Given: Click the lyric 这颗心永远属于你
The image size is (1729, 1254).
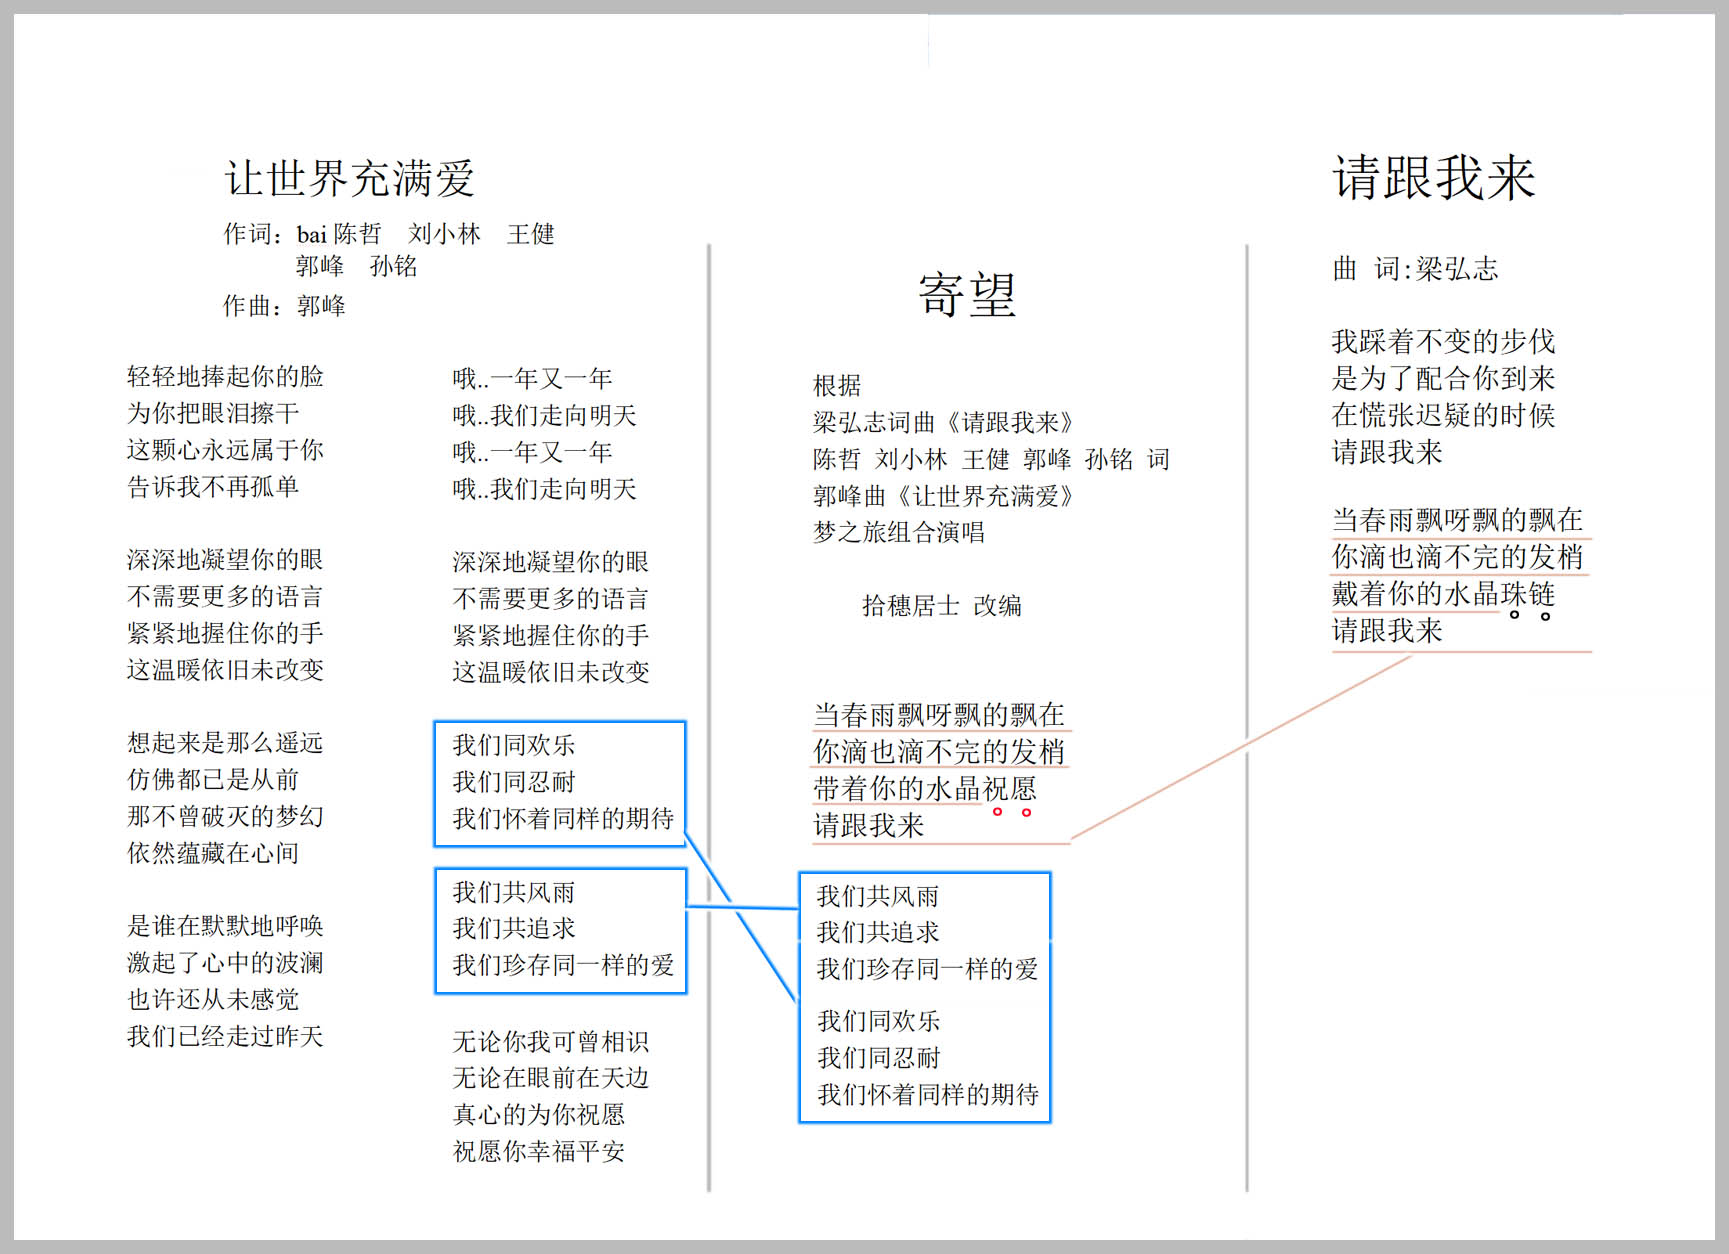Looking at the screenshot, I should click(x=225, y=450).
